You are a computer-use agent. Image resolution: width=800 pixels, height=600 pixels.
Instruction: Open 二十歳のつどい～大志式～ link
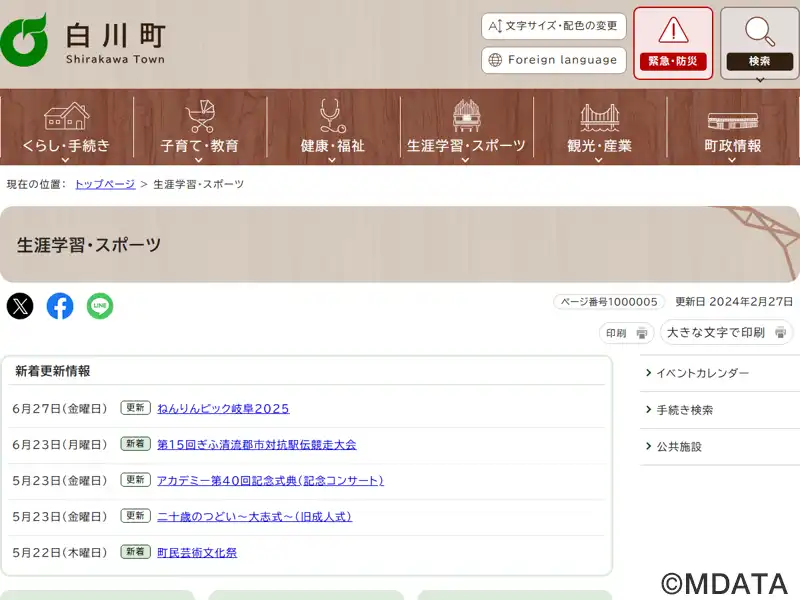(255, 517)
